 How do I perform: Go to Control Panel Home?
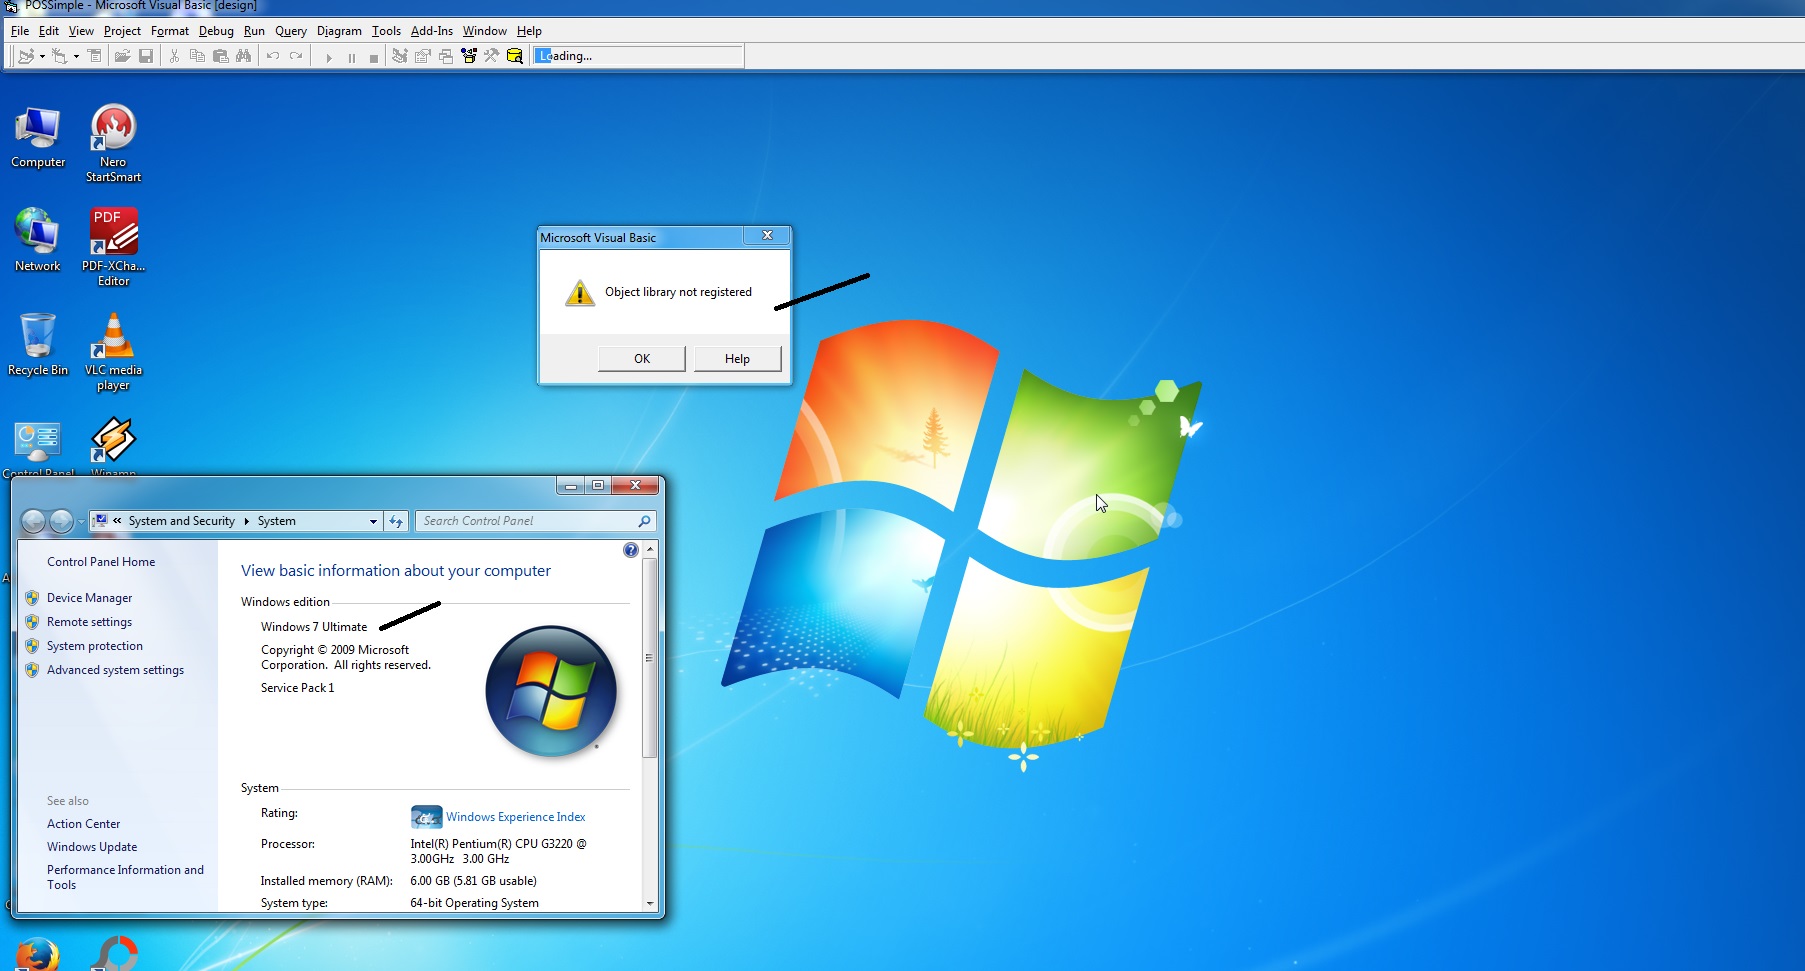click(101, 562)
